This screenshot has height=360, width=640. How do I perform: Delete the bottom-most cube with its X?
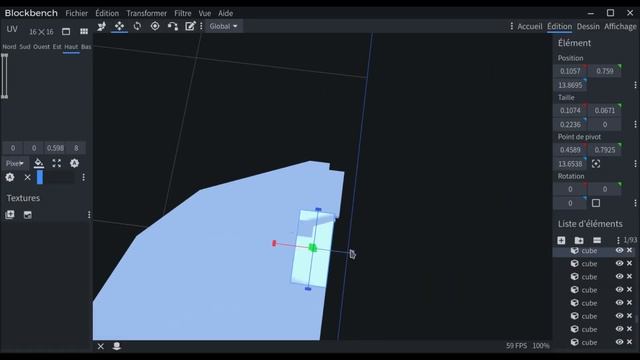(x=629, y=342)
